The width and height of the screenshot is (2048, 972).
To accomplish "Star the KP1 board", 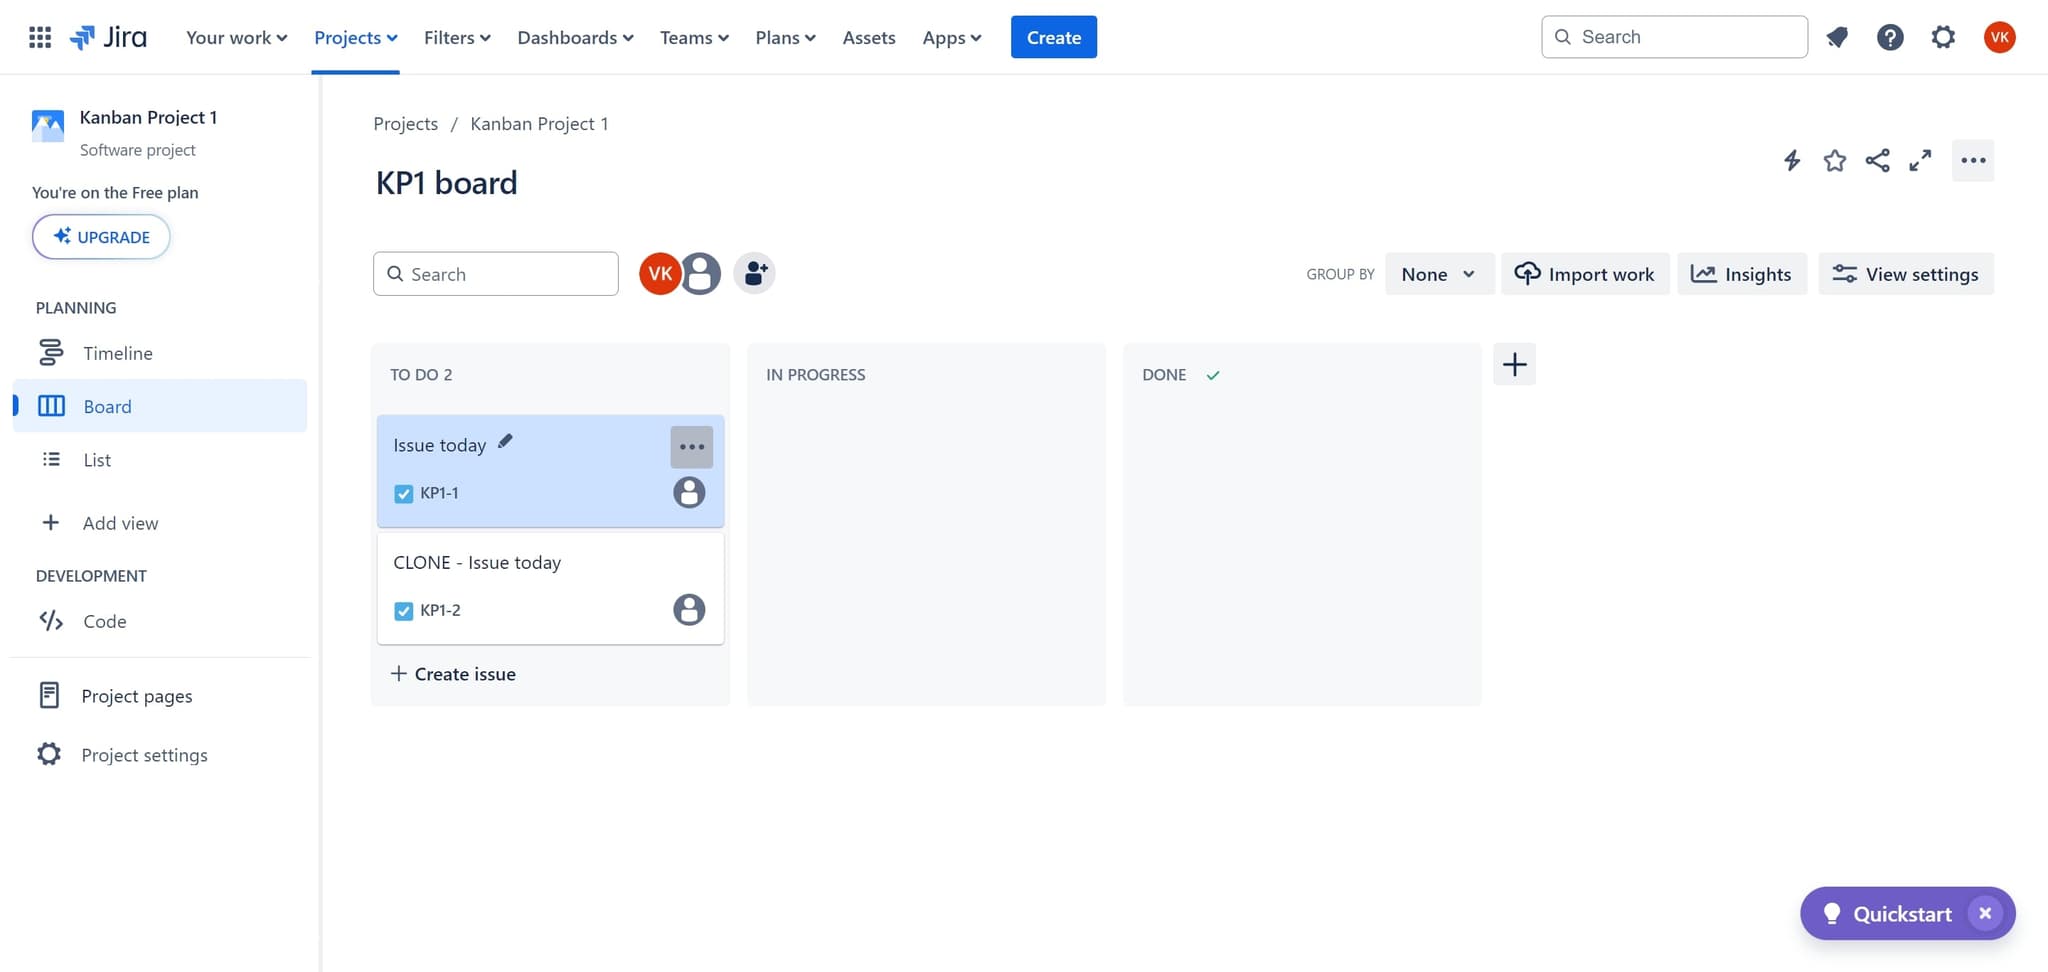I will 1834,160.
